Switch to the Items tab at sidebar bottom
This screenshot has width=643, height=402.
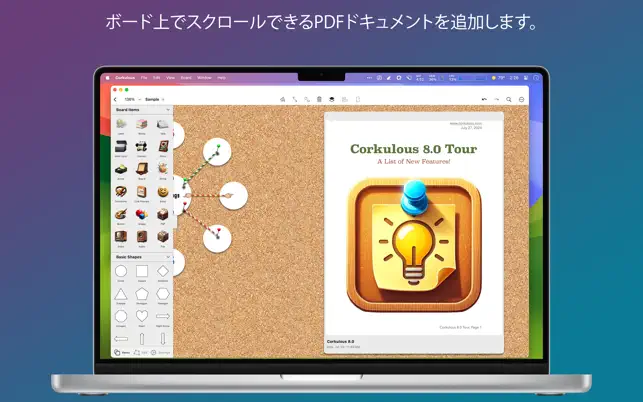coord(121,352)
